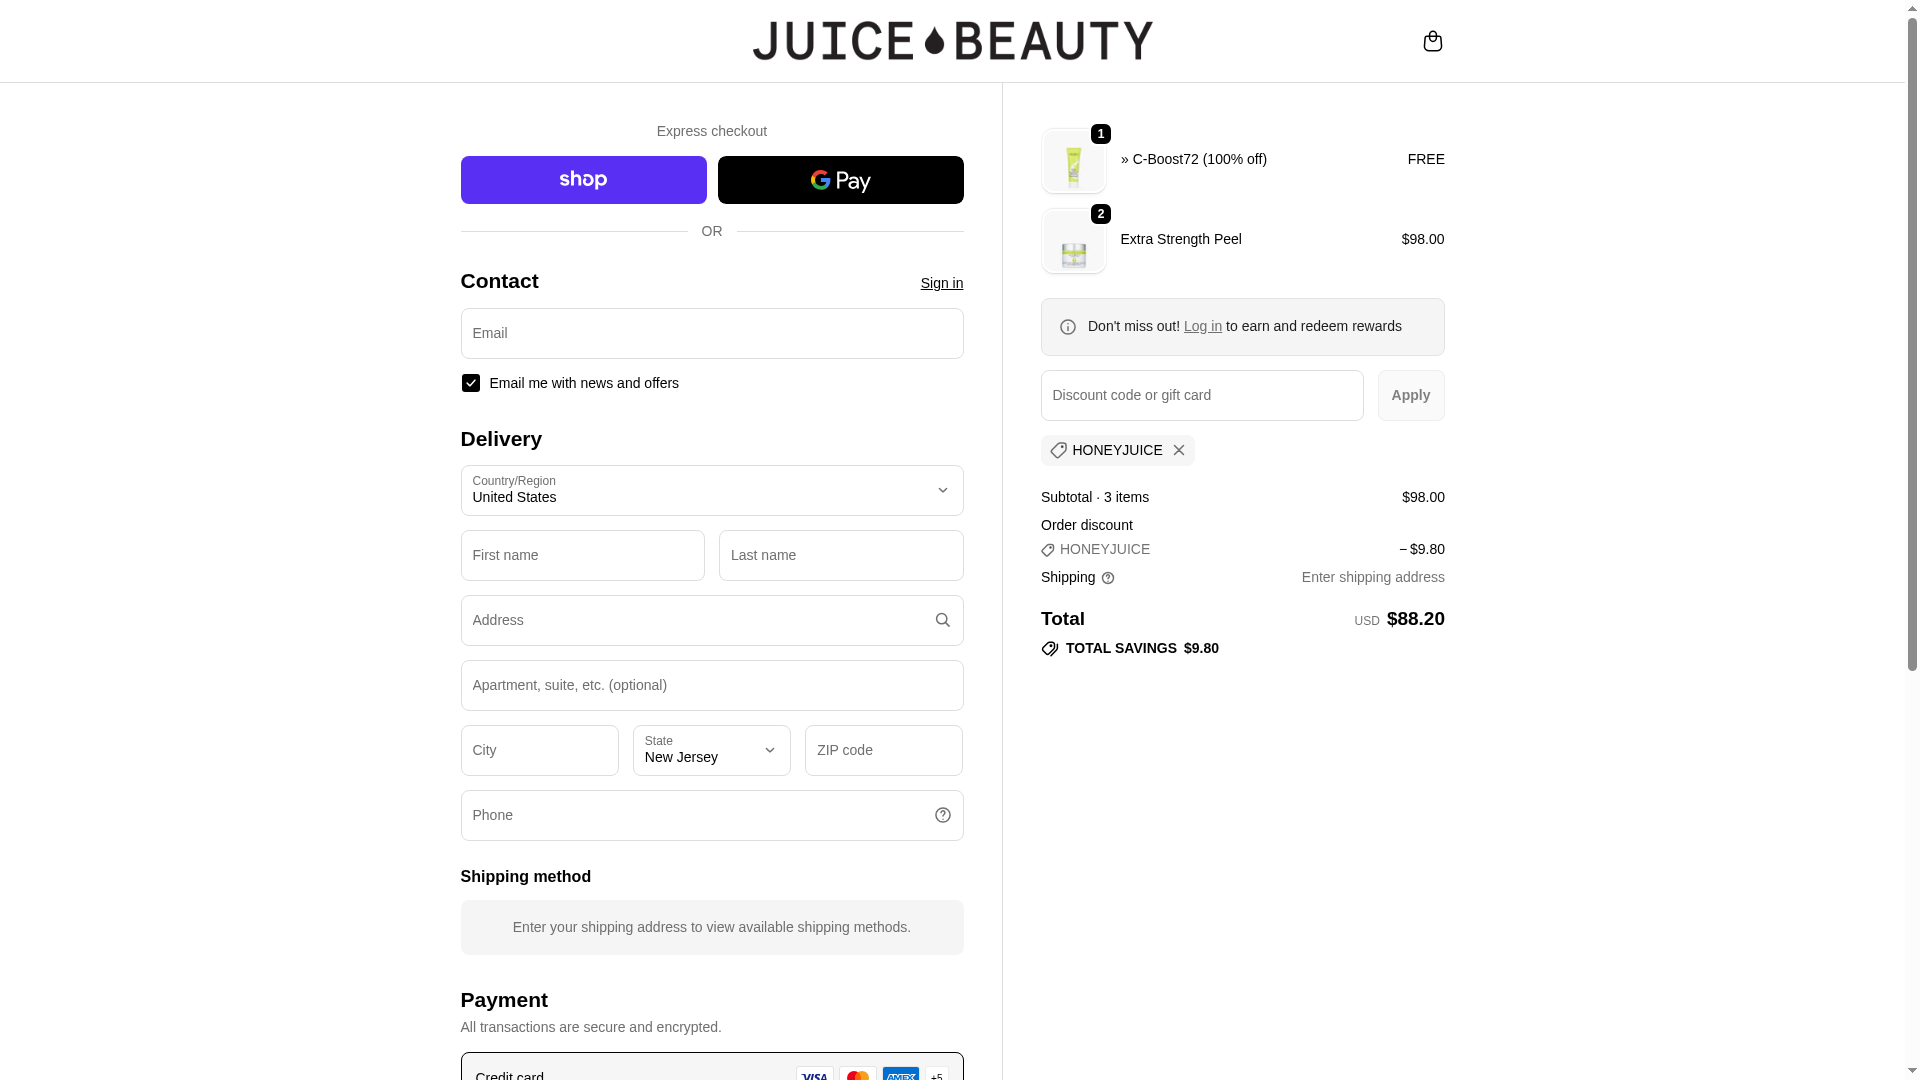Viewport: 1920px width, 1080px height.
Task: Pay with Shop Pay express button
Action: pos(583,180)
